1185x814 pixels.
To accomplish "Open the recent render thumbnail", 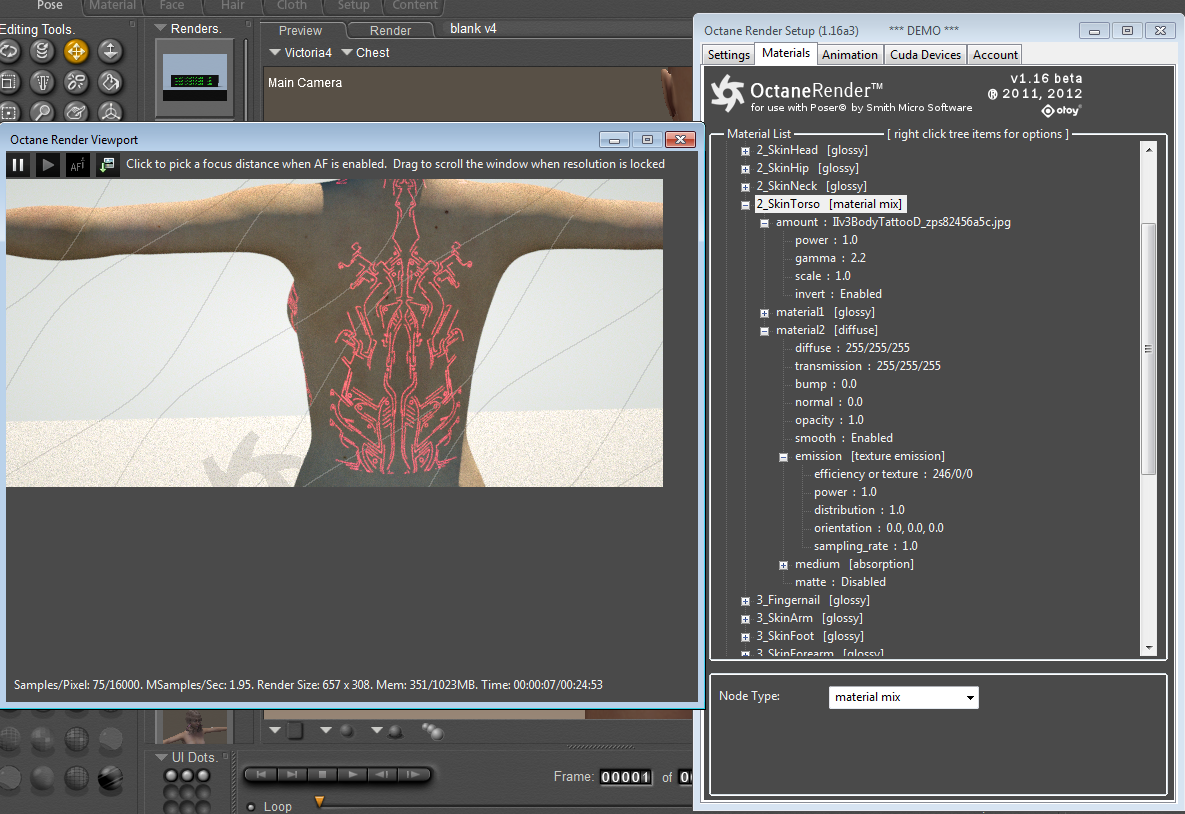I will click(x=195, y=78).
